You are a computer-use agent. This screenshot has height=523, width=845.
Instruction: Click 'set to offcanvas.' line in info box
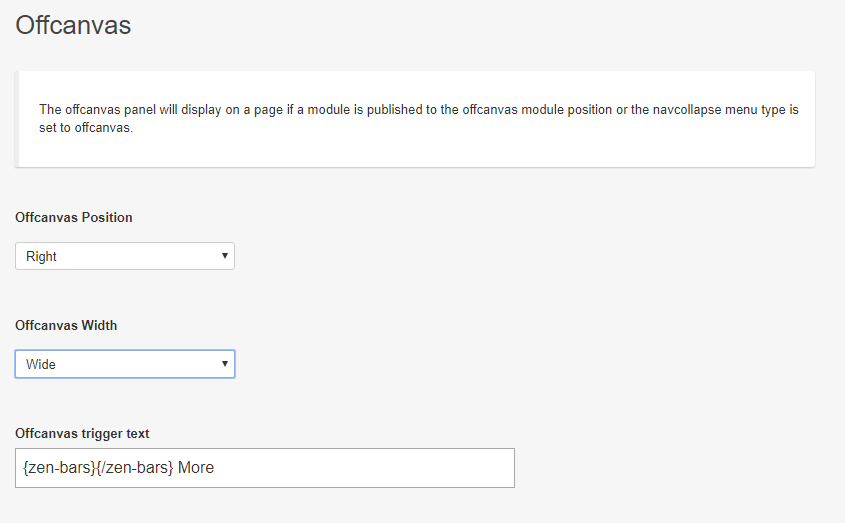(86, 128)
